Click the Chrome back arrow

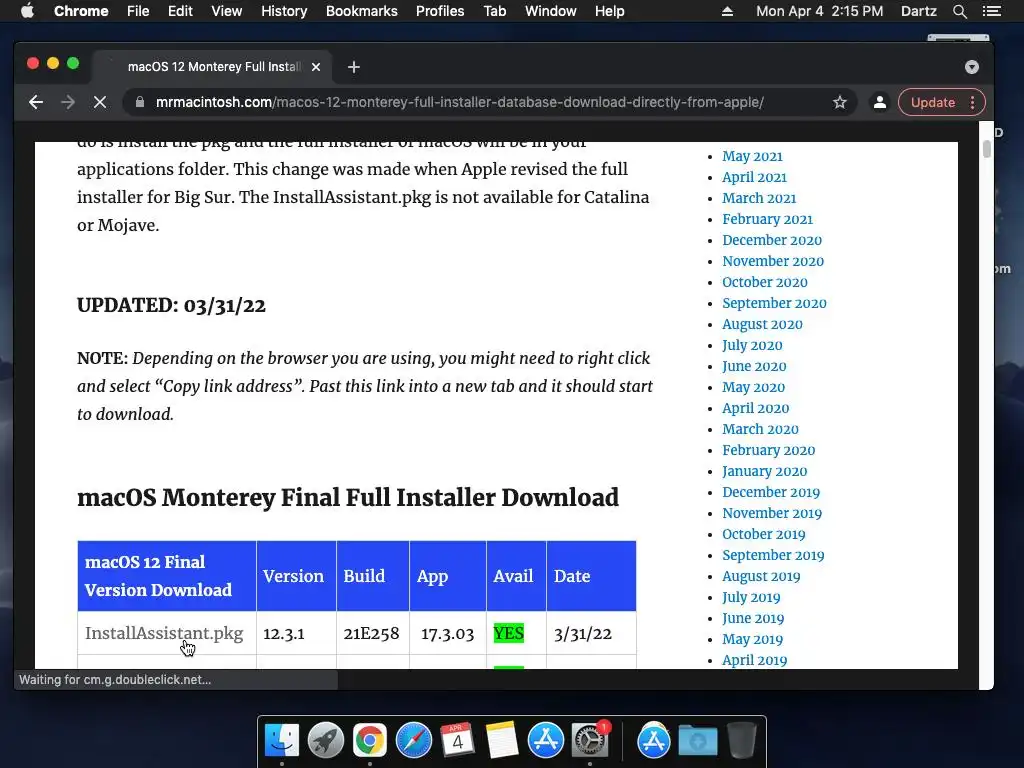[36, 102]
